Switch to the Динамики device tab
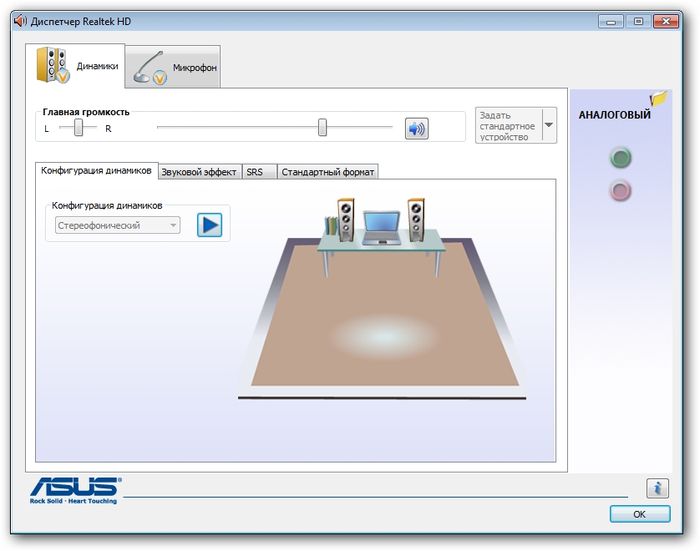This screenshot has height=551, width=700. tap(75, 66)
